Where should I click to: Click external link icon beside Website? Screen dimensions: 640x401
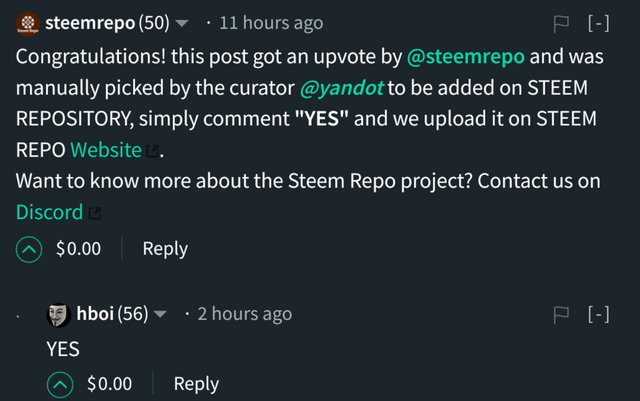pos(152,151)
